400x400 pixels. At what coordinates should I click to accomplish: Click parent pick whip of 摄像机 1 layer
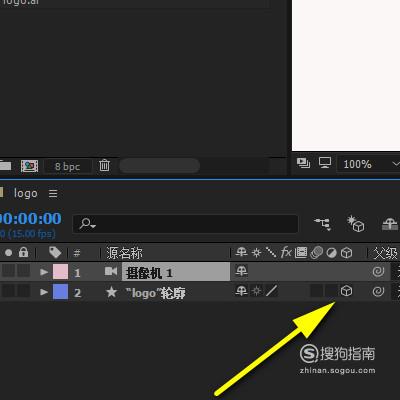coord(378,271)
